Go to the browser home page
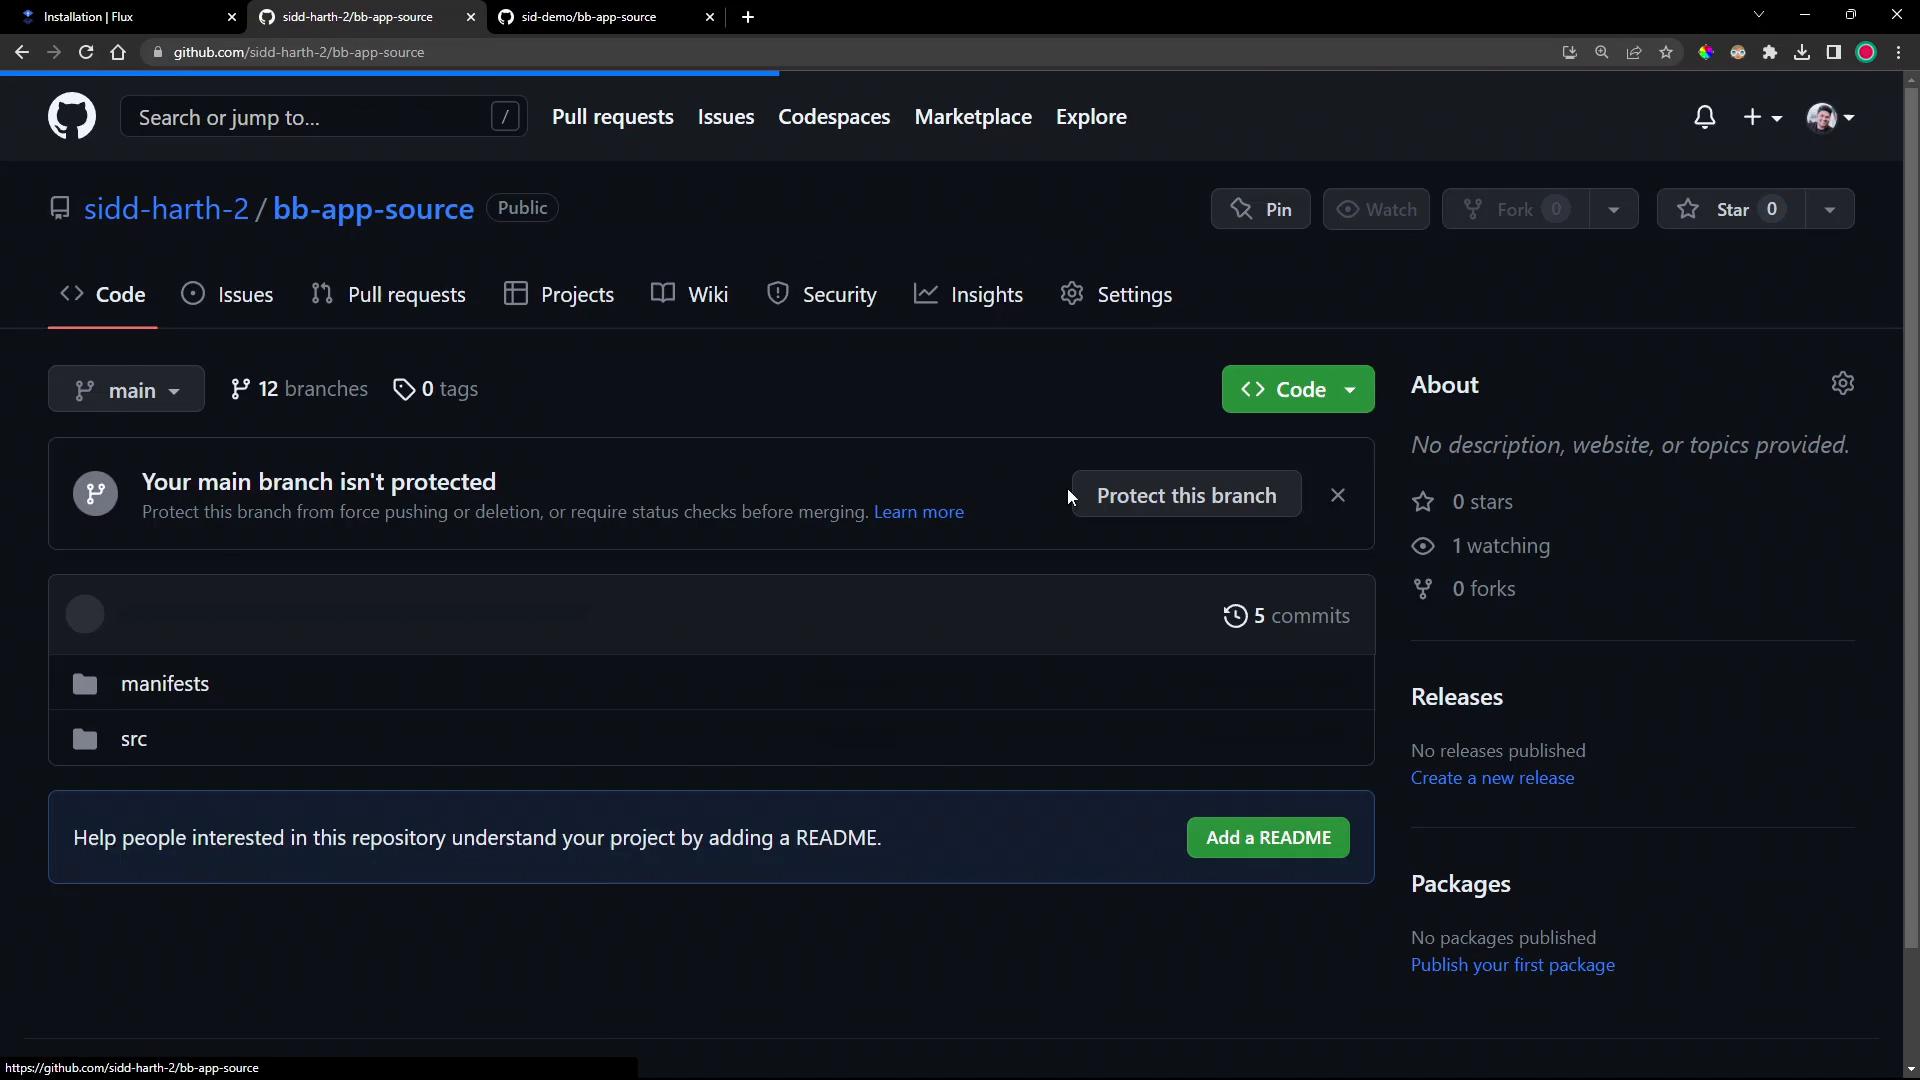The height and width of the screenshot is (1080, 1920). click(x=118, y=52)
